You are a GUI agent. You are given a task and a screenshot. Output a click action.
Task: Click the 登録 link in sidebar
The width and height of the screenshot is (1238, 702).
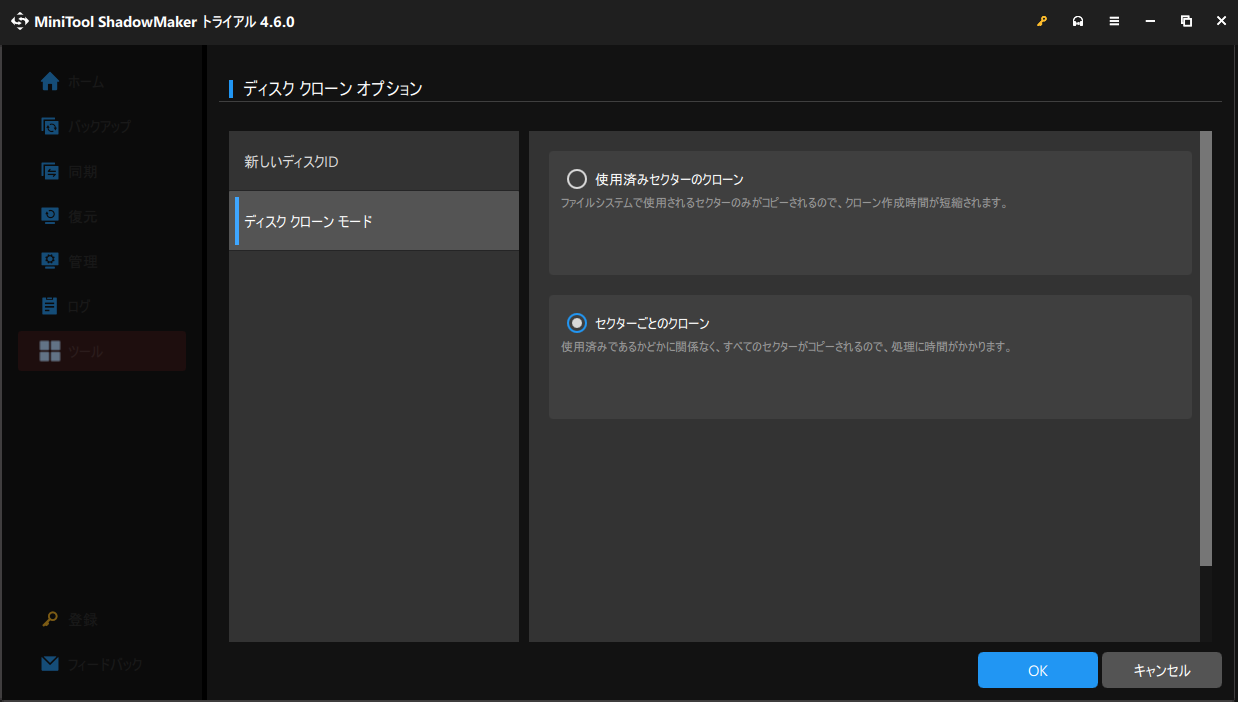[x=83, y=619]
